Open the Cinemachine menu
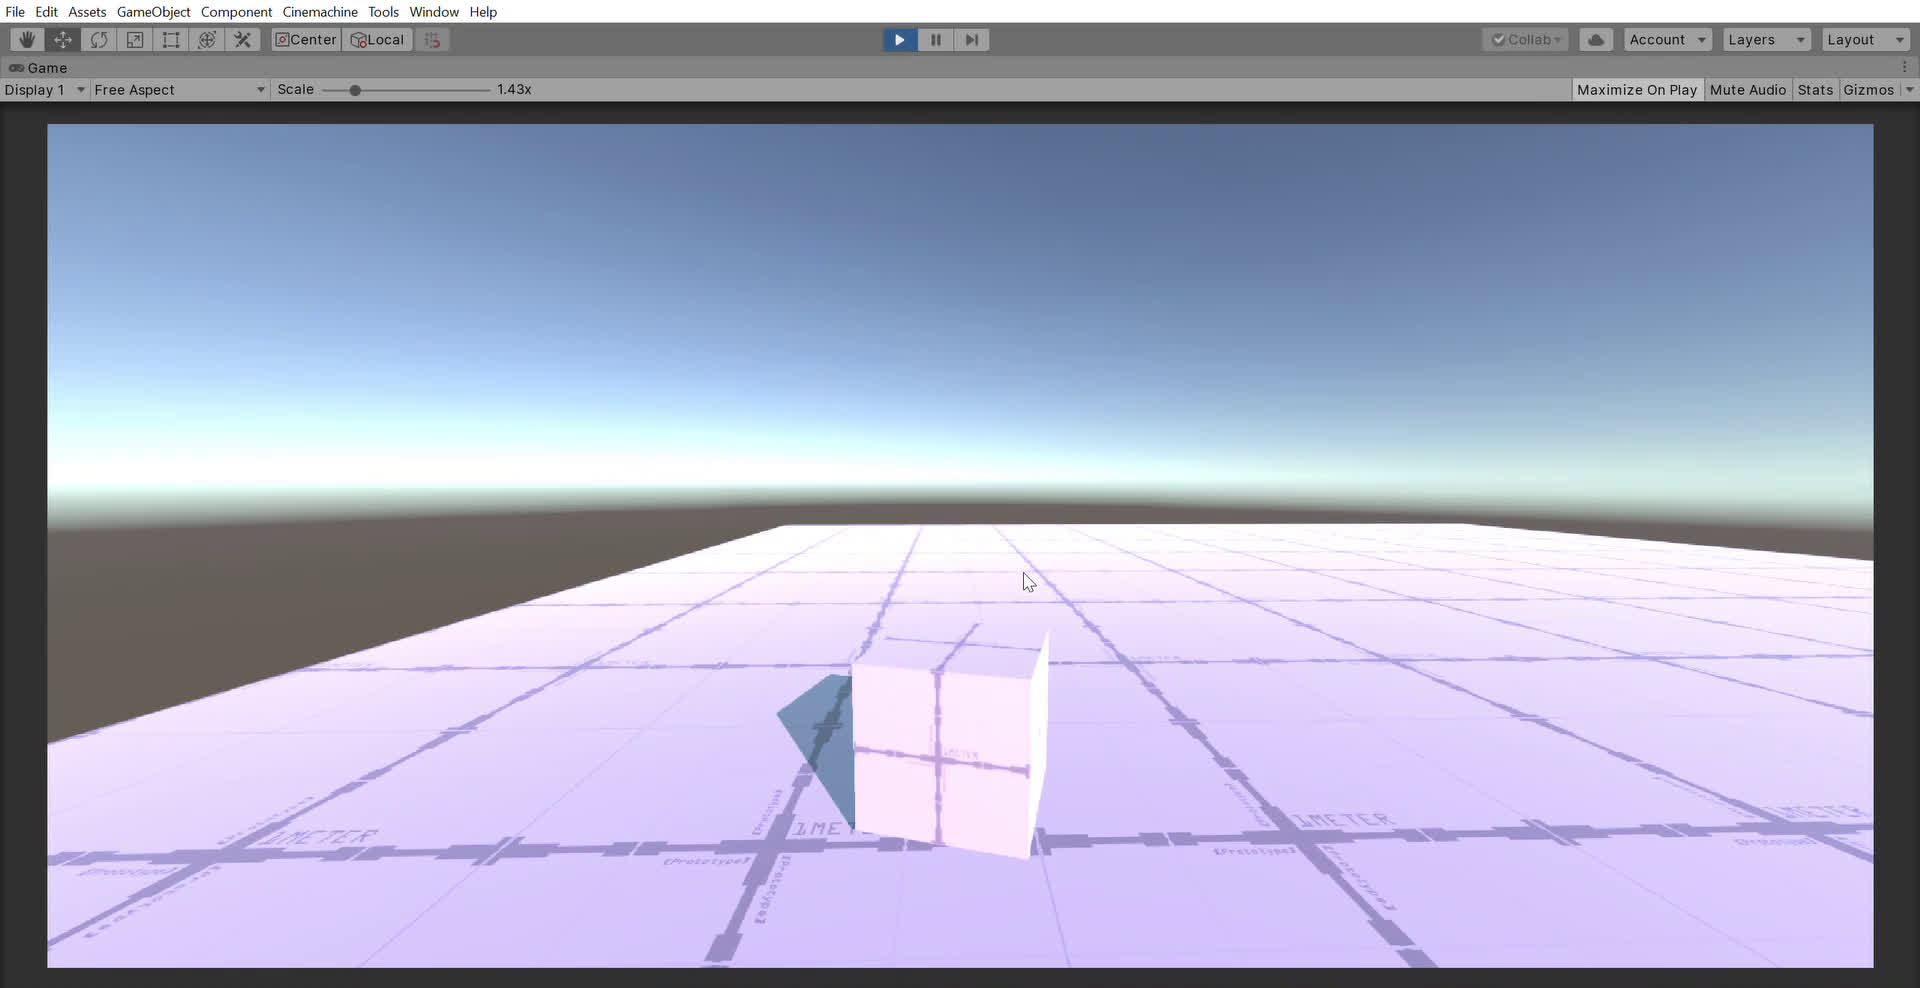 [x=320, y=12]
